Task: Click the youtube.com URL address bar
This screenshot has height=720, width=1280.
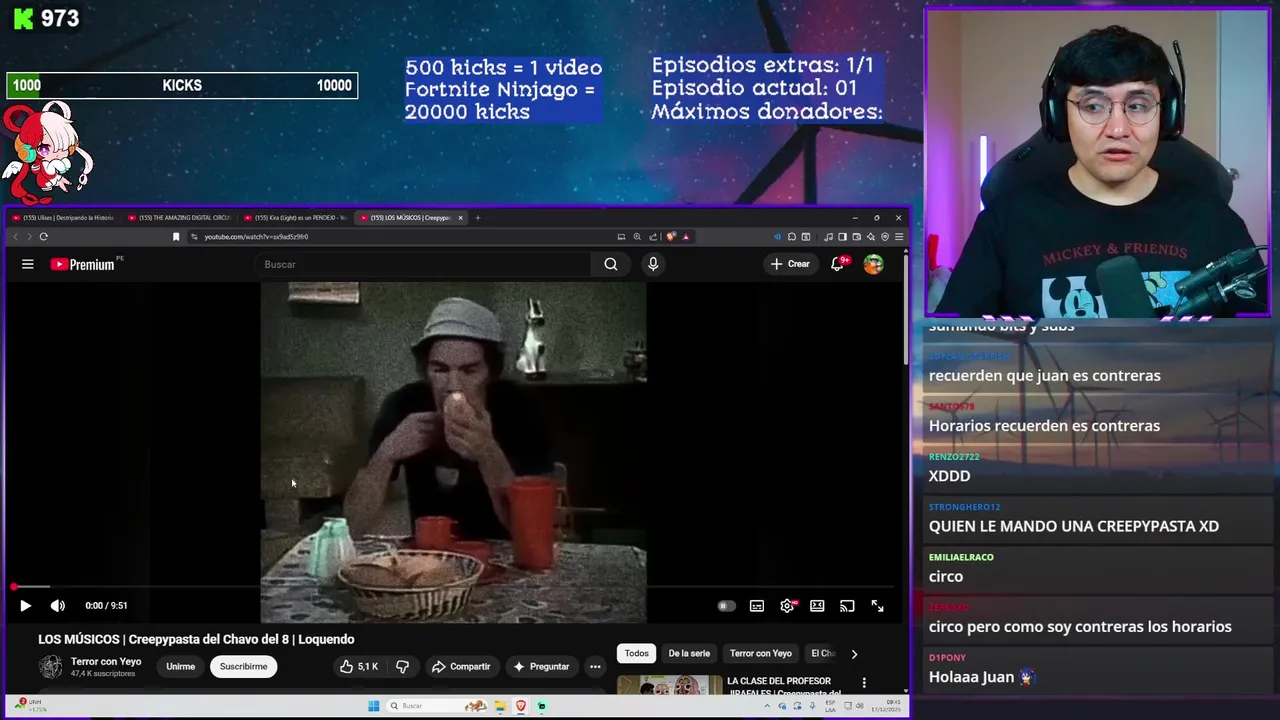Action: [x=400, y=237]
